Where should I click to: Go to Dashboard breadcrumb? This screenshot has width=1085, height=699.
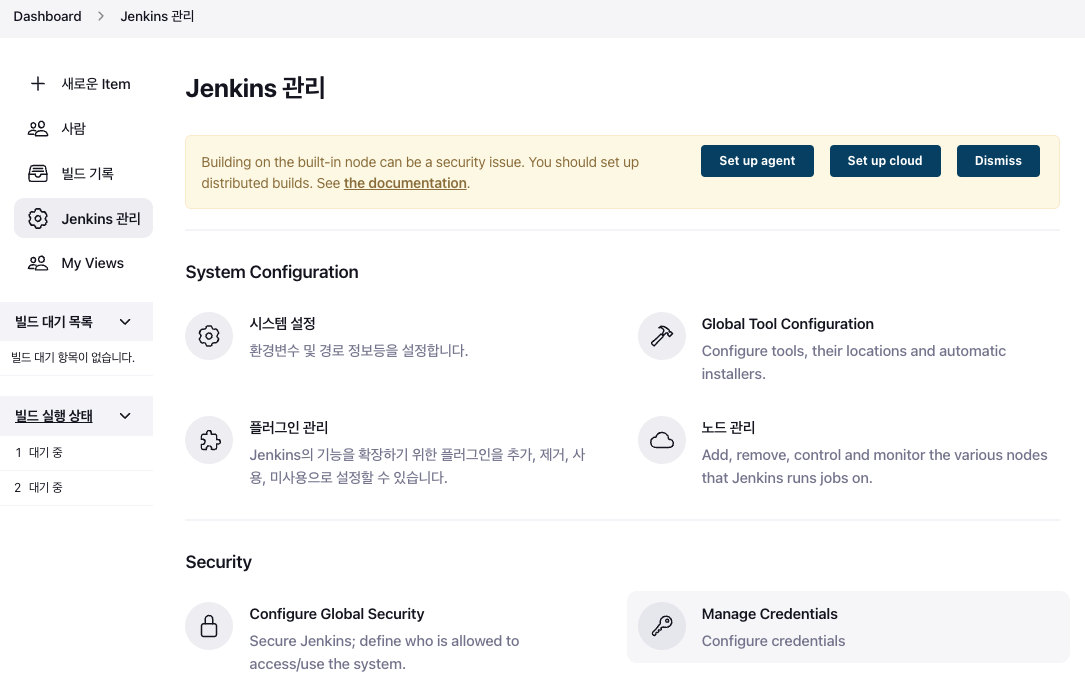pos(47,16)
